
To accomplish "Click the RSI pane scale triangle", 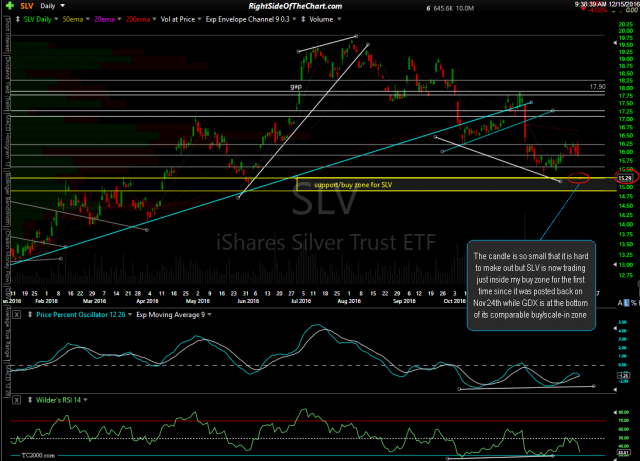I will tap(615, 412).
